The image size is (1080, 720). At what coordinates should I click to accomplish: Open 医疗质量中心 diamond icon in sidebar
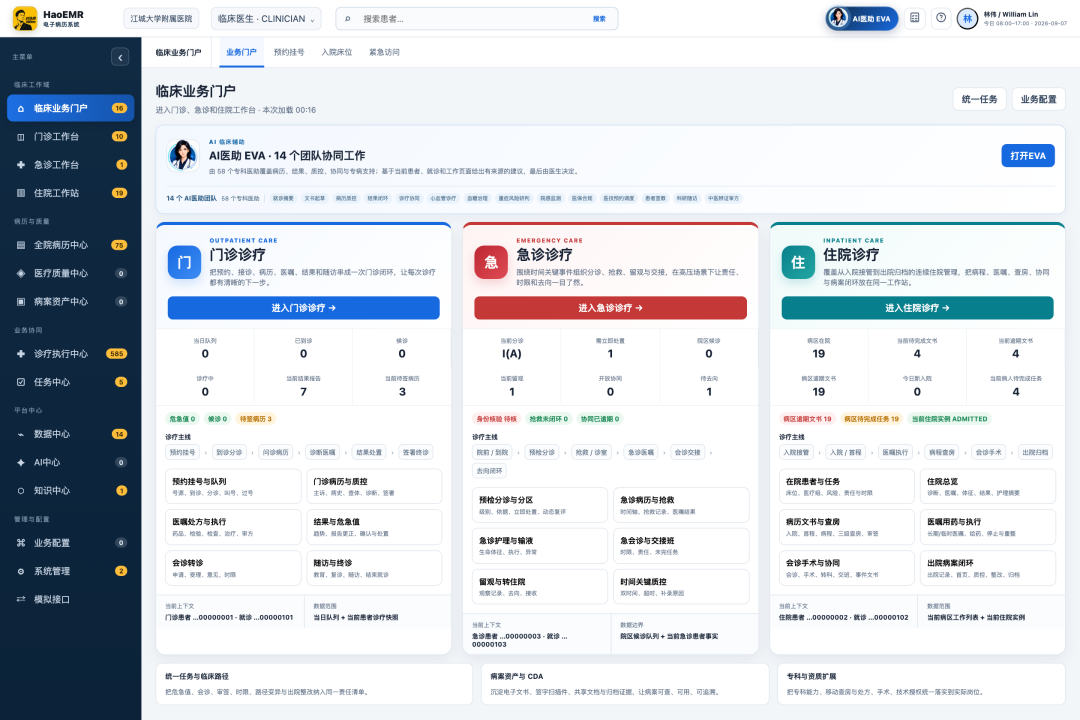(x=21, y=274)
